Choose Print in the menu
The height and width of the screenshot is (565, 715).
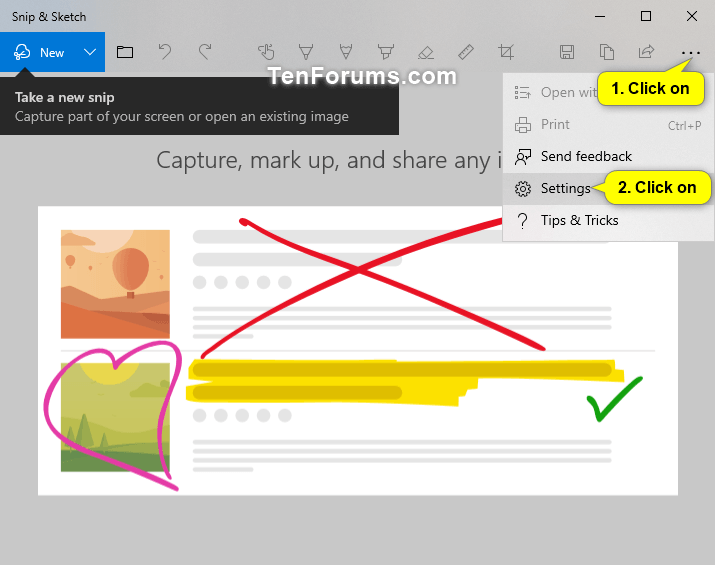coord(608,124)
